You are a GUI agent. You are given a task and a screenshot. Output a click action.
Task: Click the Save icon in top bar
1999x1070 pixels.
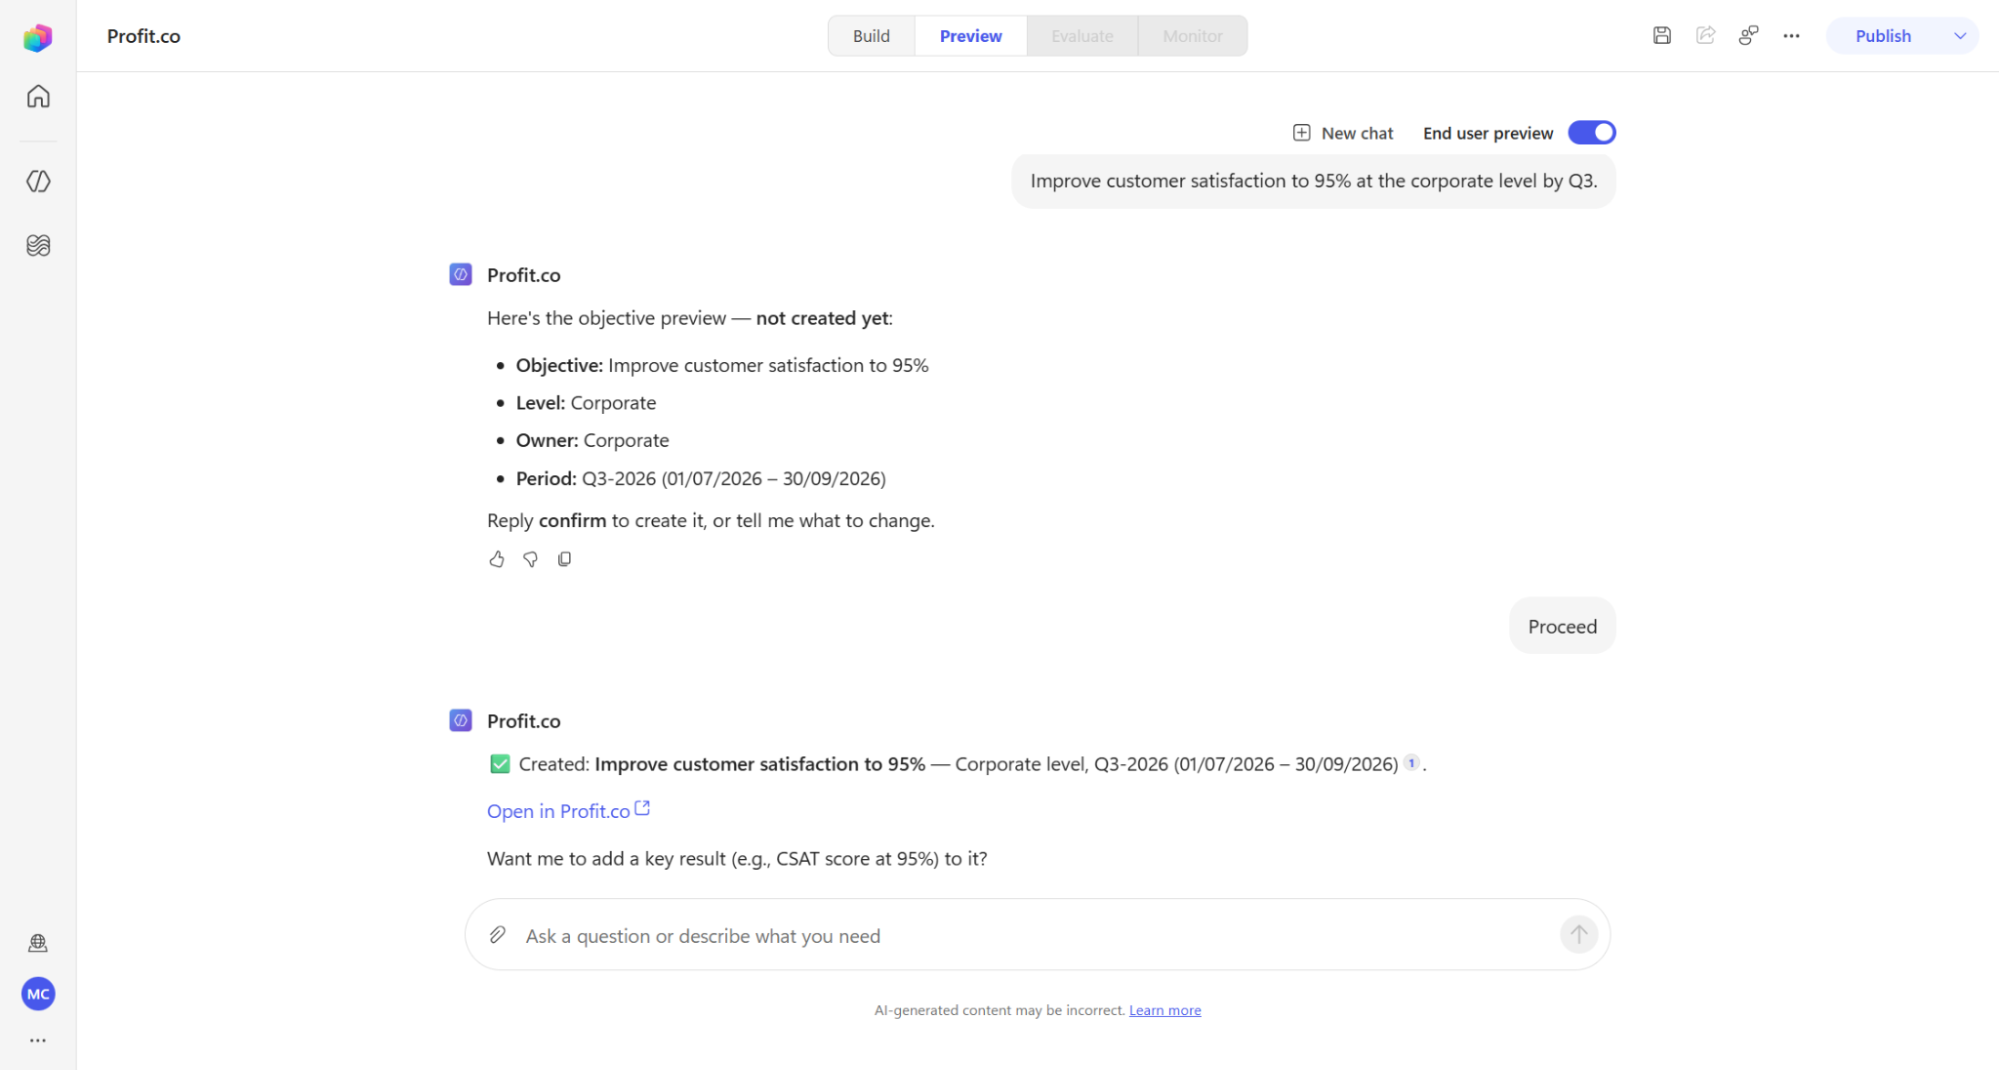tap(1662, 36)
